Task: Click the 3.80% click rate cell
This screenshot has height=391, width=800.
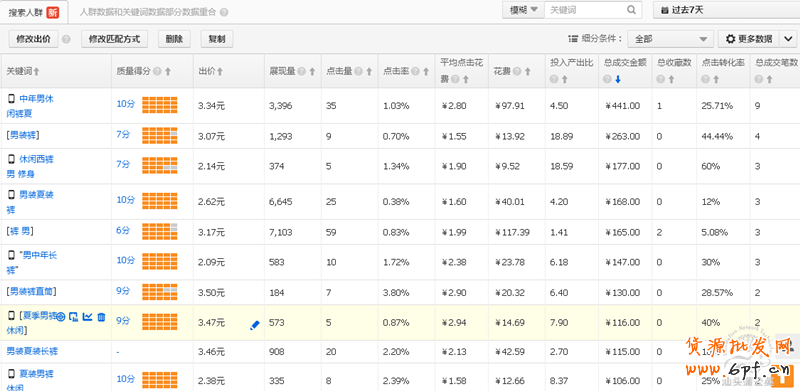Action: tap(396, 292)
